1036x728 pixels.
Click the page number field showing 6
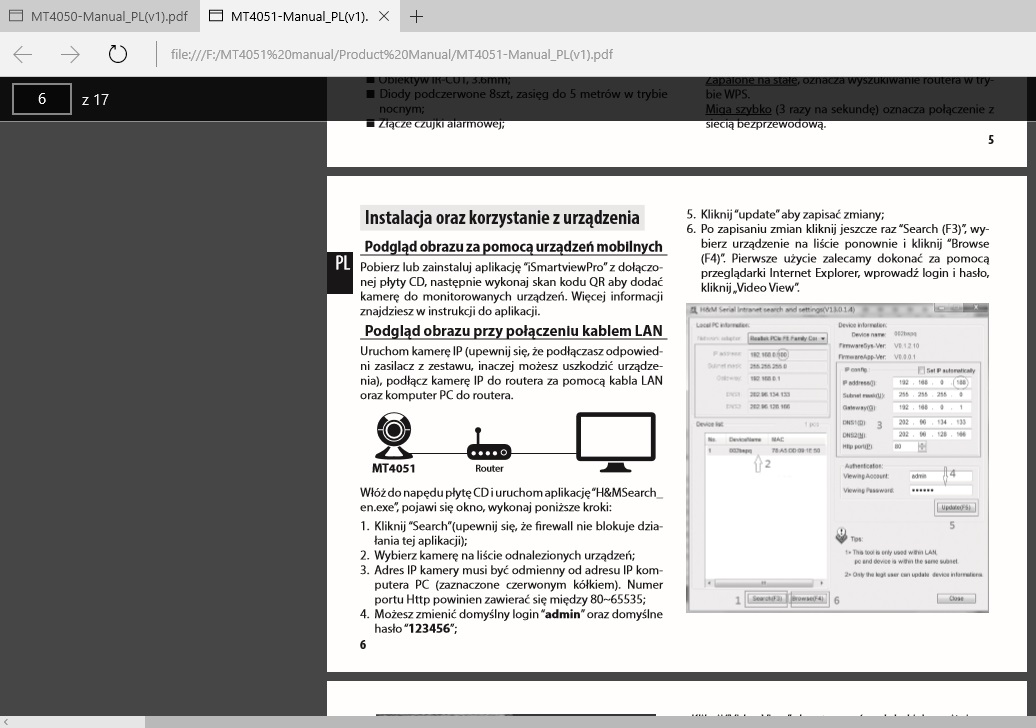40,99
